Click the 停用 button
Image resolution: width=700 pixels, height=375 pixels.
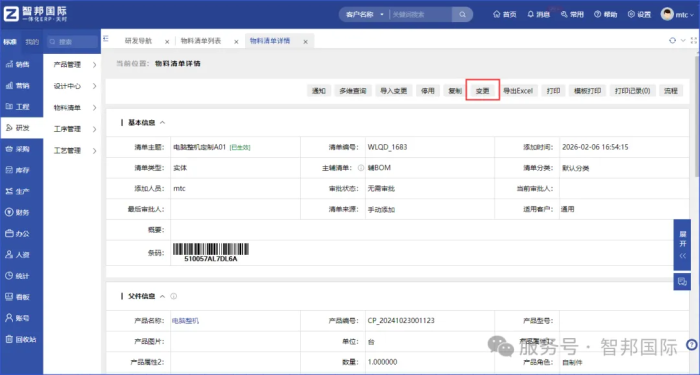pyautogui.click(x=428, y=91)
